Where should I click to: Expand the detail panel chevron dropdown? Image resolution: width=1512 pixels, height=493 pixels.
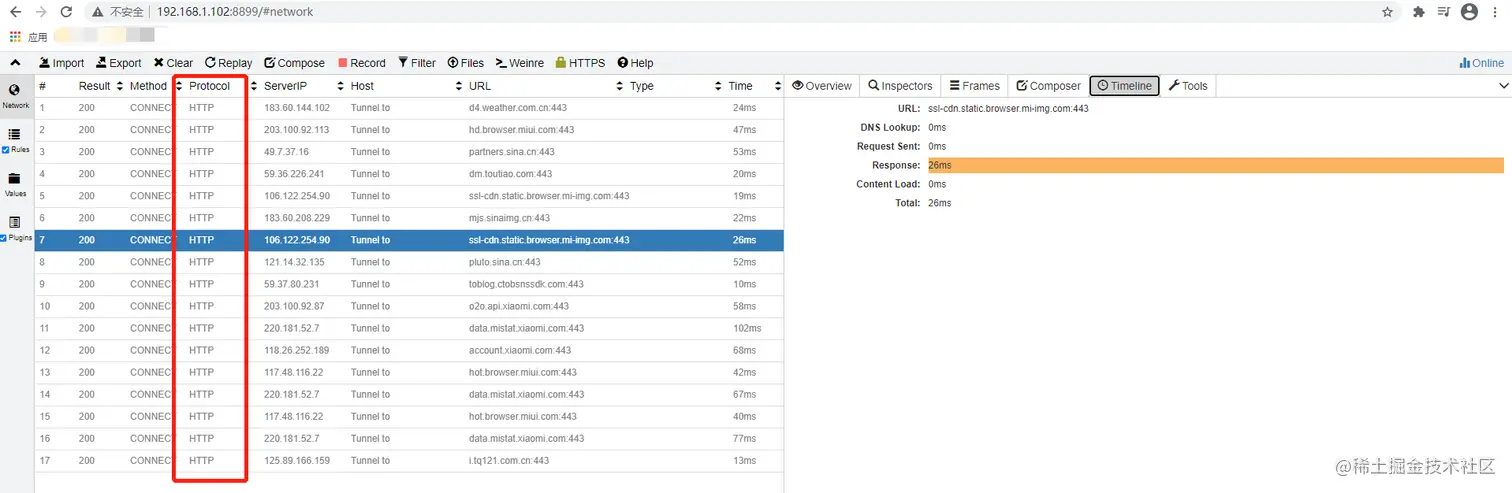tap(1503, 86)
